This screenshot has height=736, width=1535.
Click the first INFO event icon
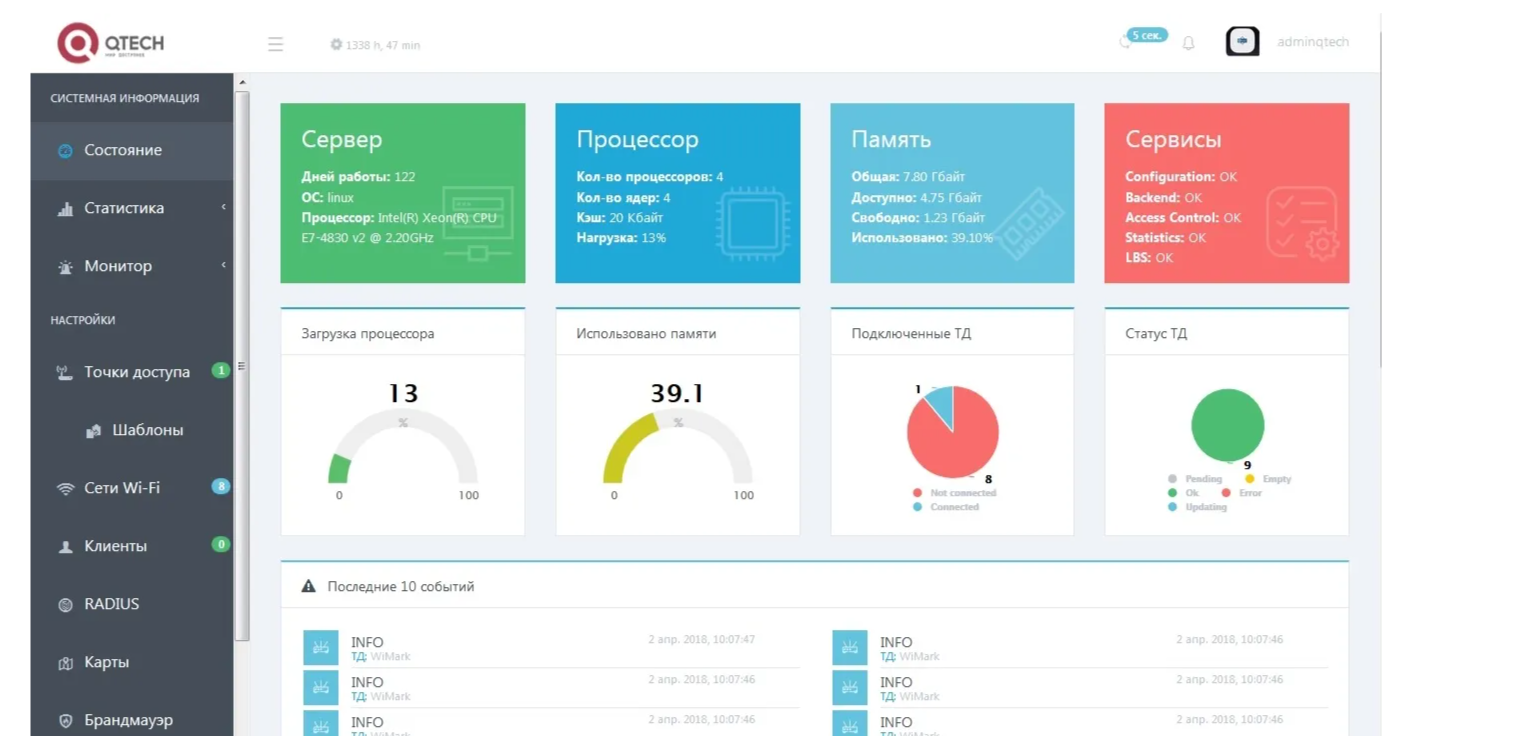pos(321,648)
